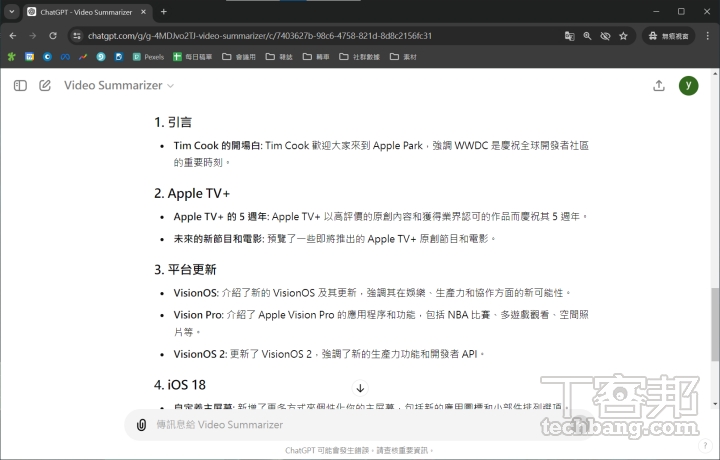Open the Meta logo bookmark
720x460 pixels.
pos(65,56)
